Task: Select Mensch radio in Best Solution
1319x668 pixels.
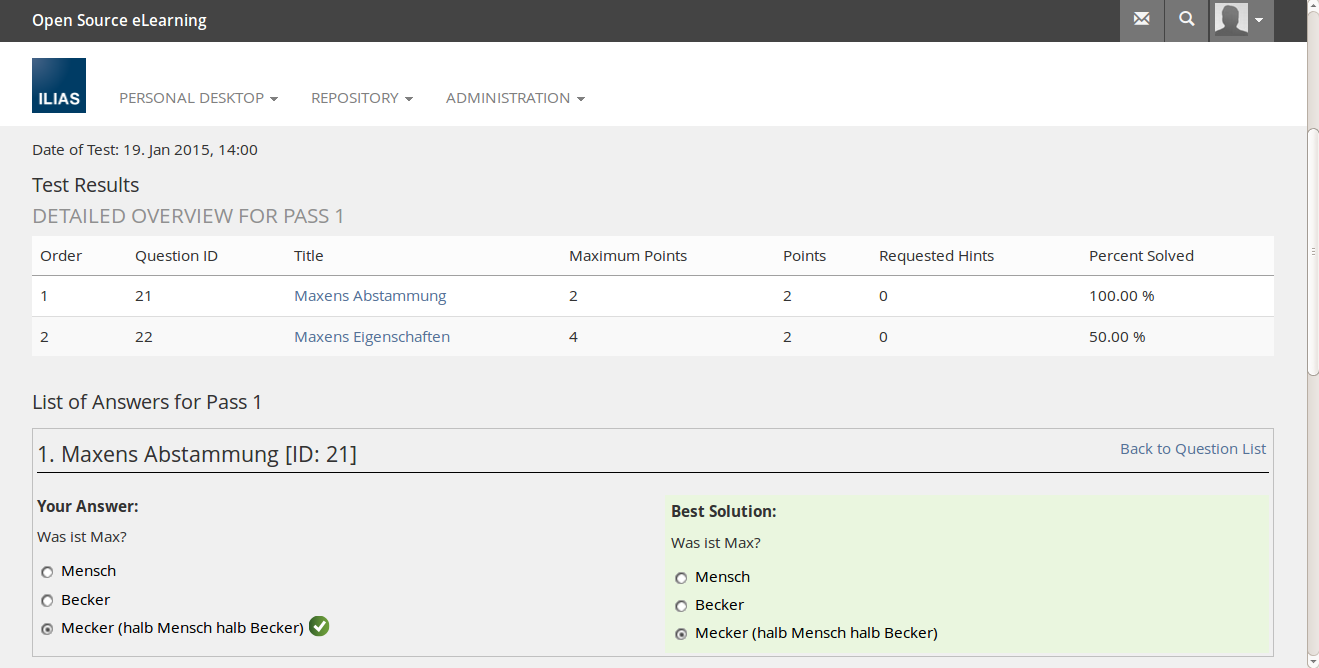Action: click(x=681, y=578)
